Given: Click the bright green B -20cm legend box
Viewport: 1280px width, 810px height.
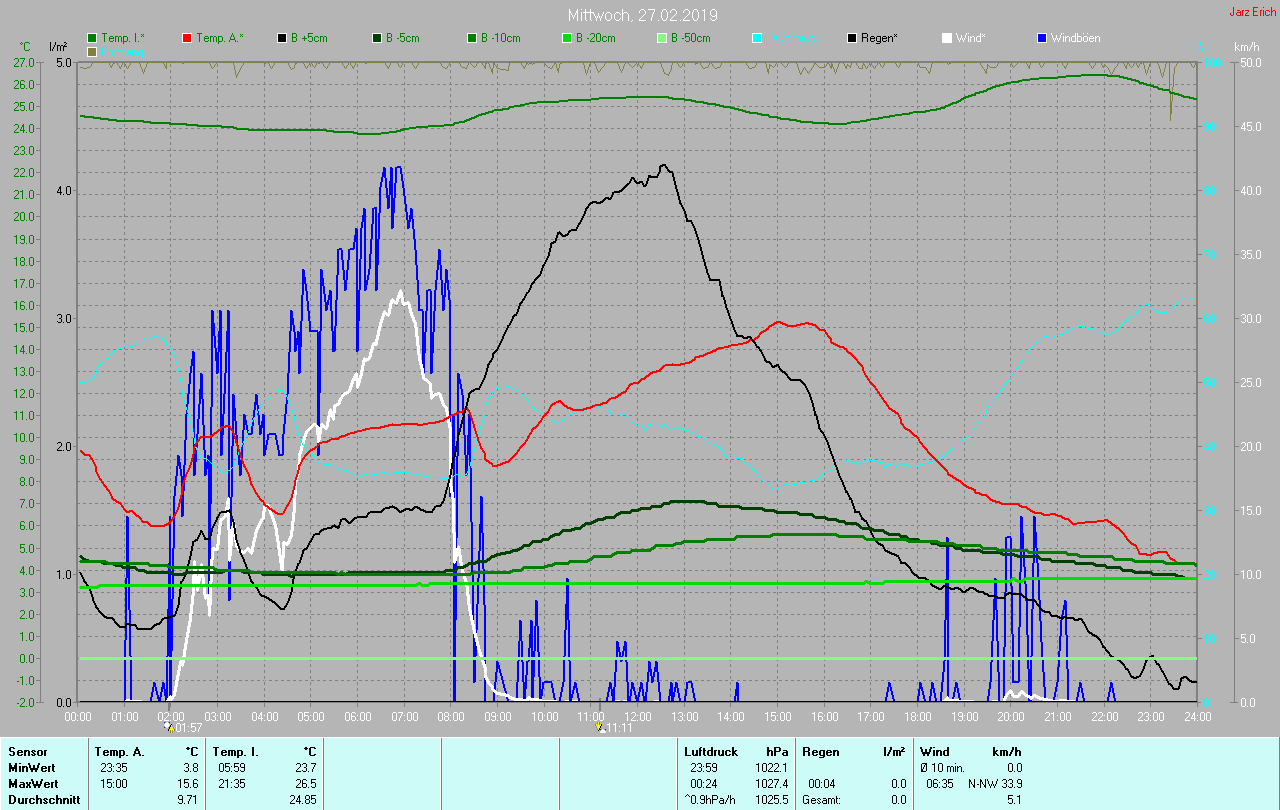Looking at the screenshot, I should (566, 38).
